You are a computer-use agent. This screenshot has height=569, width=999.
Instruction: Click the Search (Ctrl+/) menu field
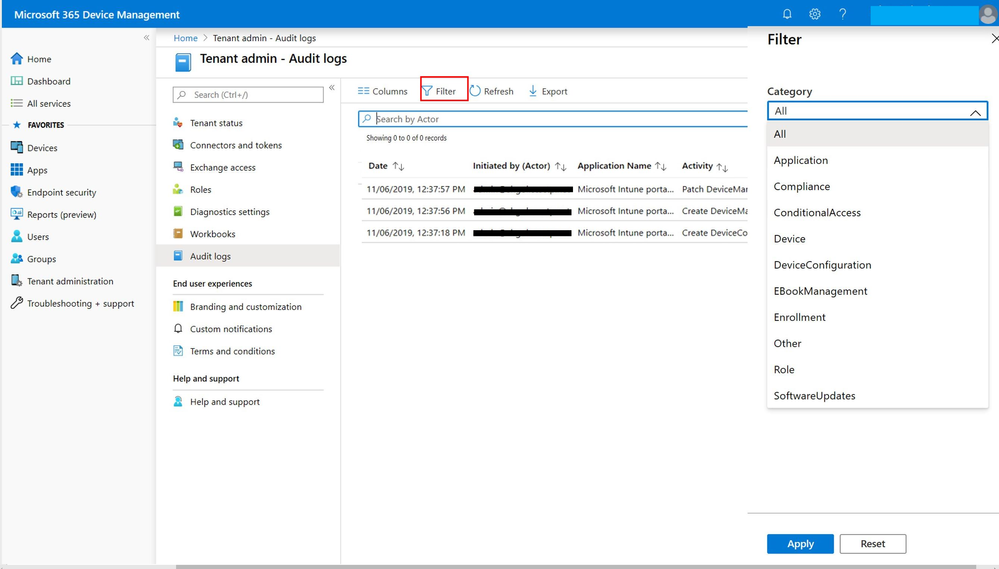pyautogui.click(x=248, y=94)
